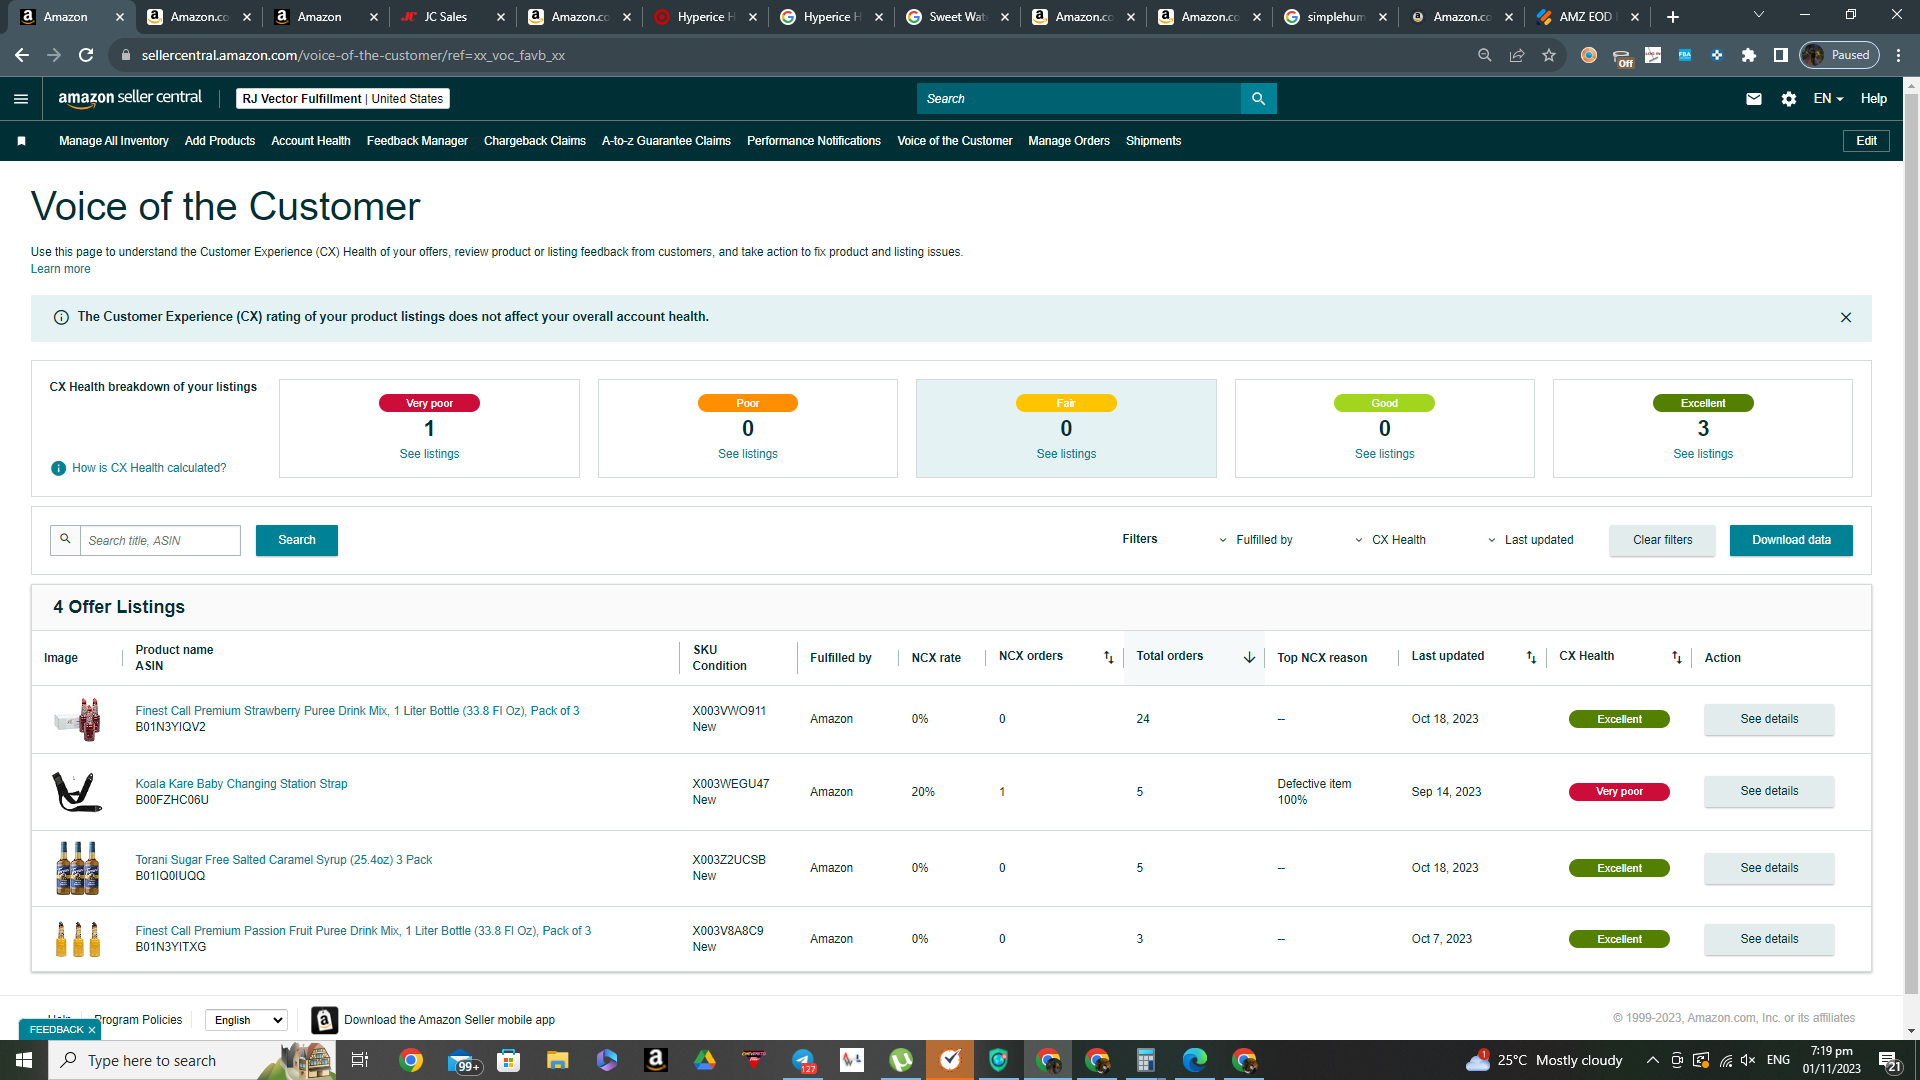Image resolution: width=1920 pixels, height=1080 pixels.
Task: Click the info icon beside CX Health calculated
Action: pyautogui.click(x=58, y=468)
